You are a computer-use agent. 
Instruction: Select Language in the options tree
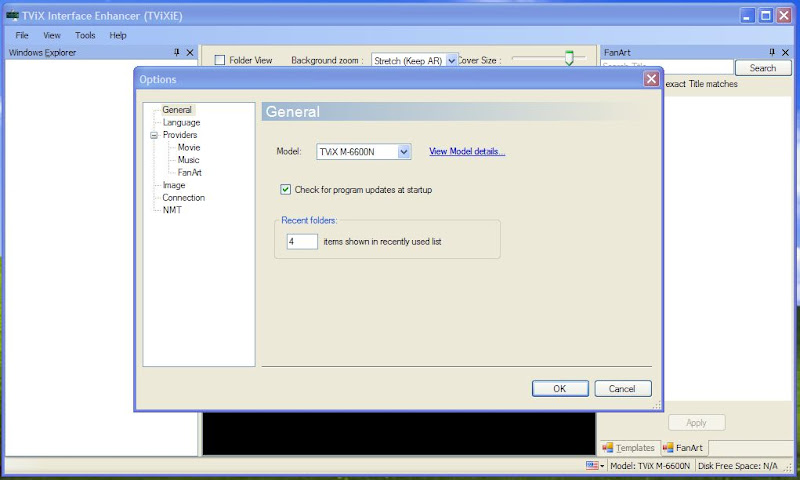click(x=181, y=122)
